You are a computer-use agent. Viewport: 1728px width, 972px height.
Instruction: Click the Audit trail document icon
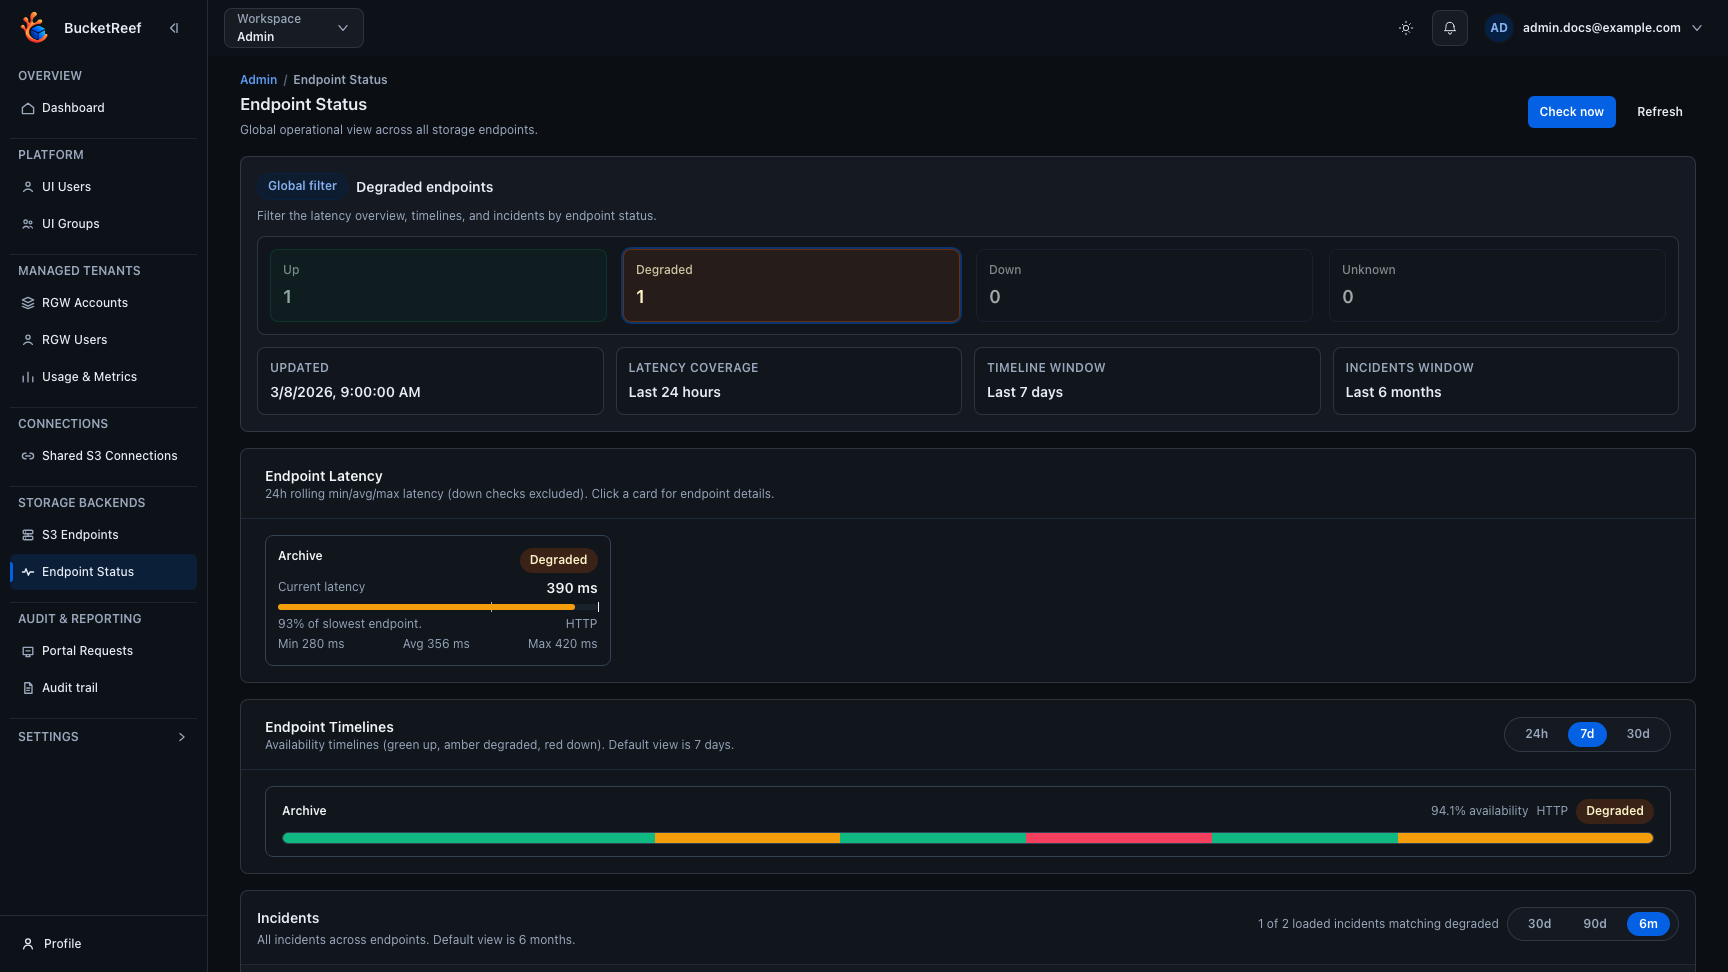click(28, 688)
